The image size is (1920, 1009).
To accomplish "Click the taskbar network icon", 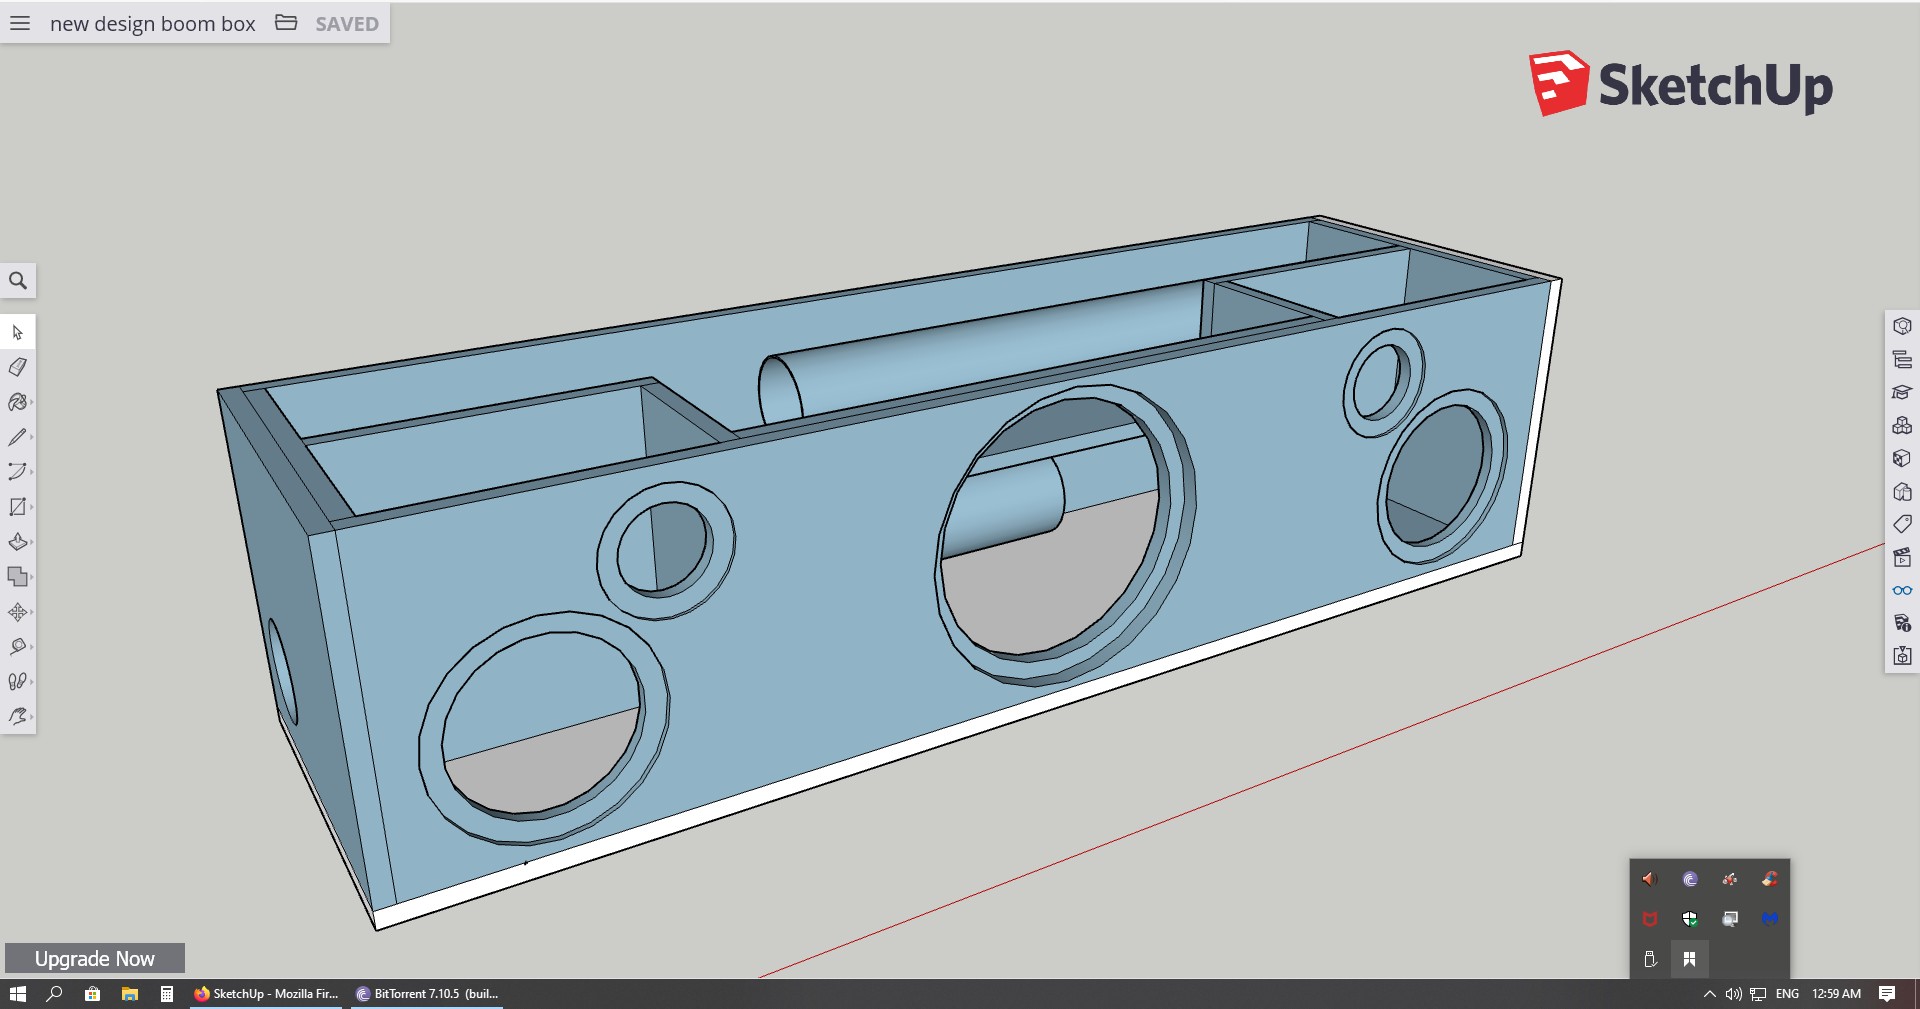I will point(1758,994).
